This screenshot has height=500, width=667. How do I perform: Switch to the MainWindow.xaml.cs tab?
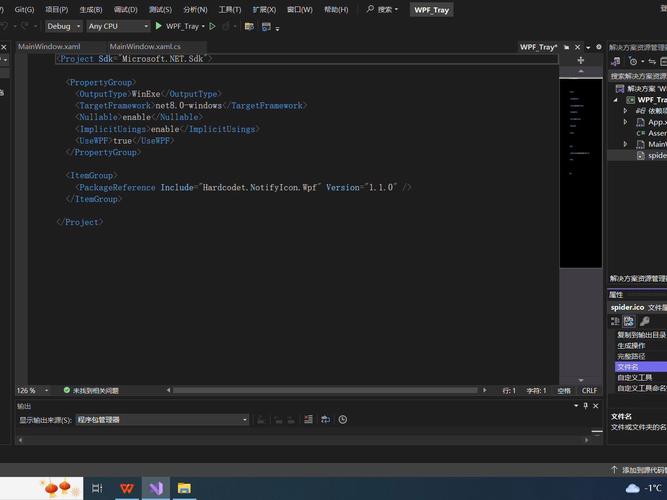(145, 46)
